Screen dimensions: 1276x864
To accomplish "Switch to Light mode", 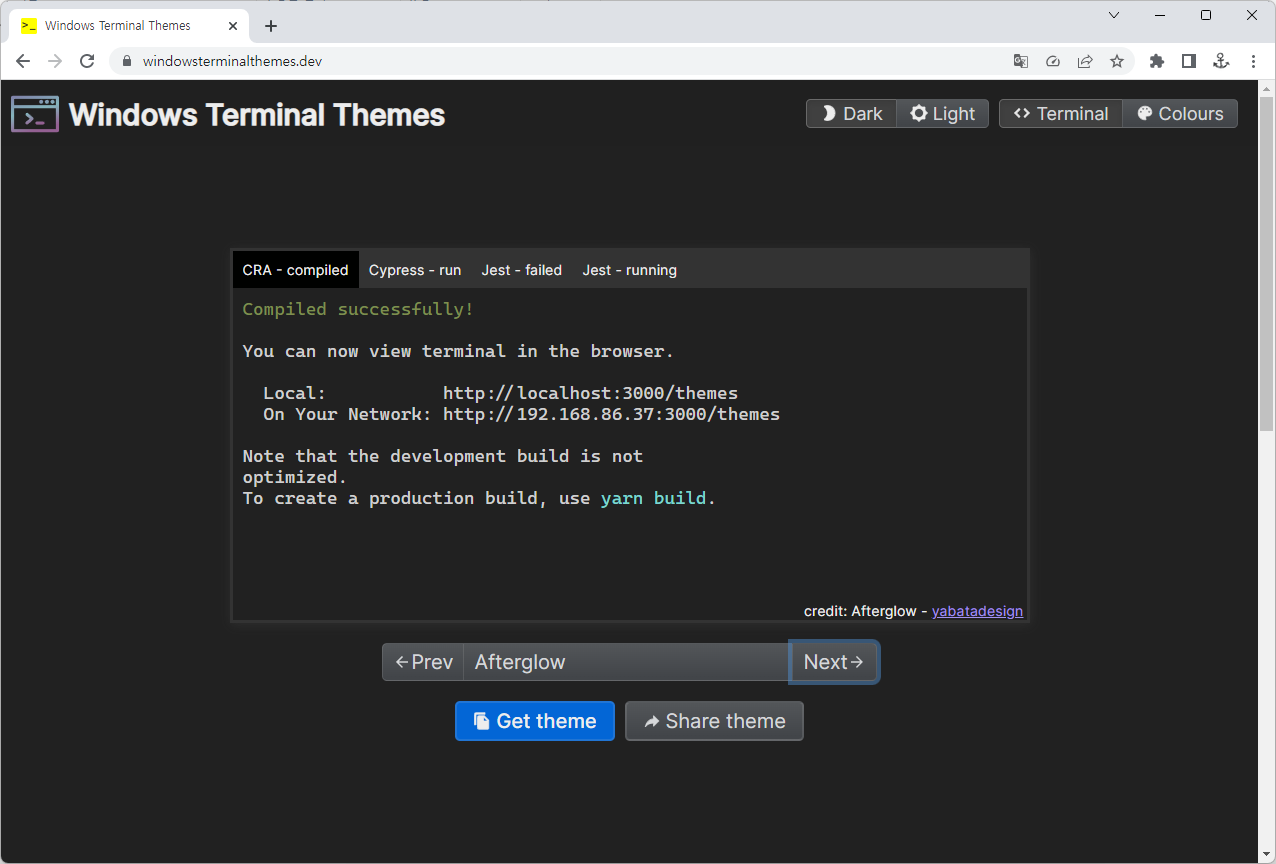I will [x=942, y=114].
